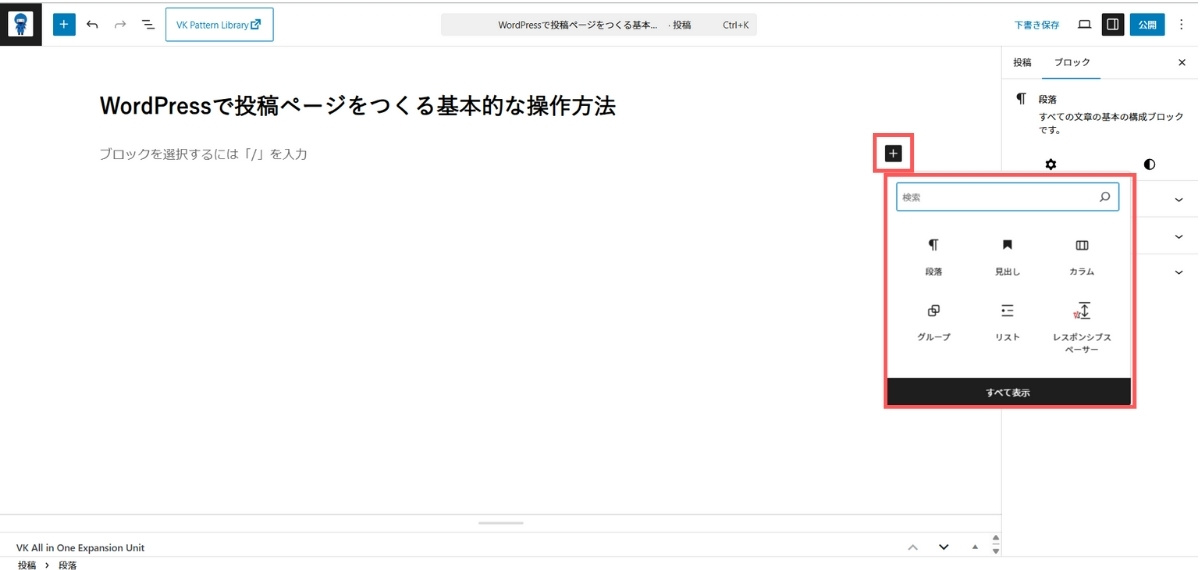Expand the second collapsed sidebar panel chevron

[1179, 237]
